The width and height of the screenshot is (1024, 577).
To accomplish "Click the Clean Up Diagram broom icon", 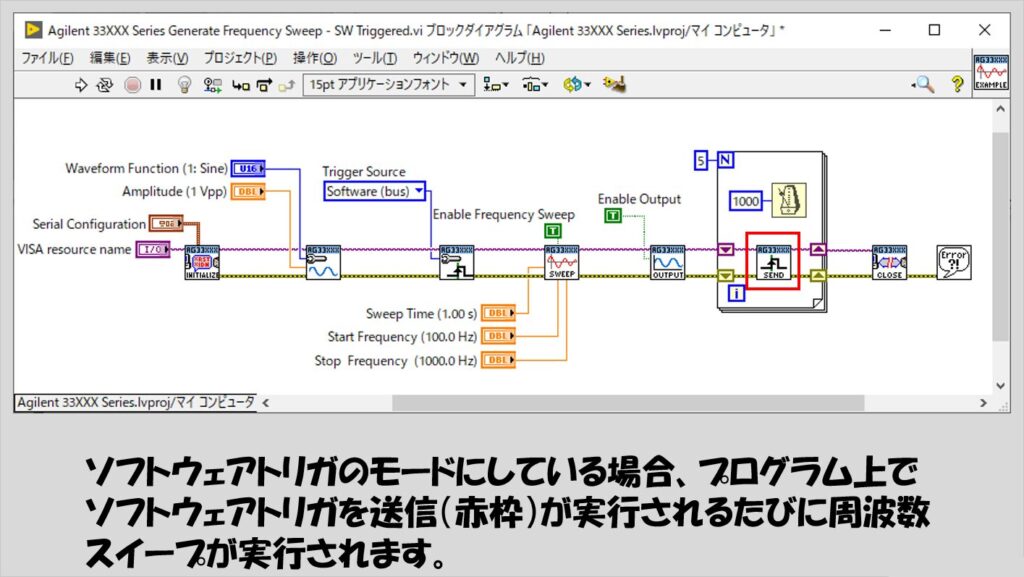I will click(x=614, y=85).
